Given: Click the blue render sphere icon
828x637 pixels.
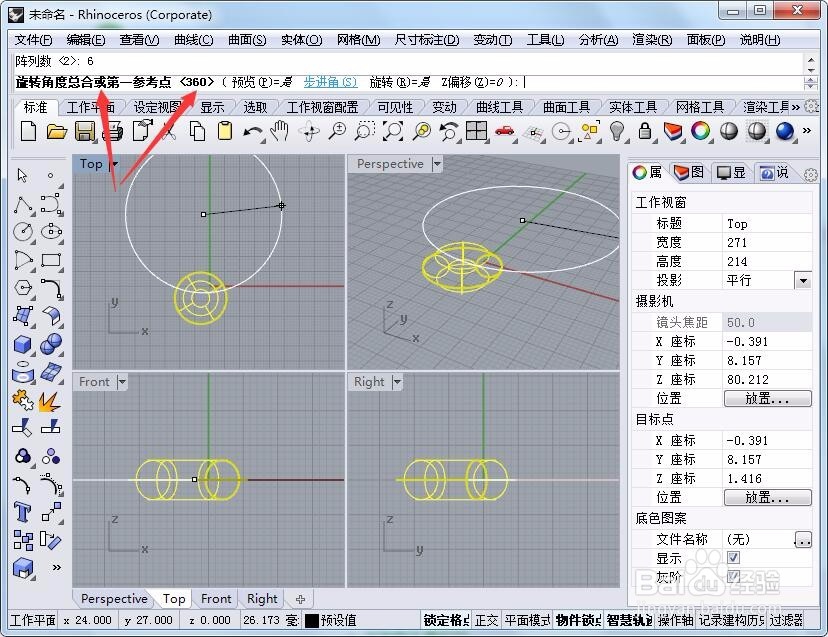Looking at the screenshot, I should pyautogui.click(x=785, y=131).
